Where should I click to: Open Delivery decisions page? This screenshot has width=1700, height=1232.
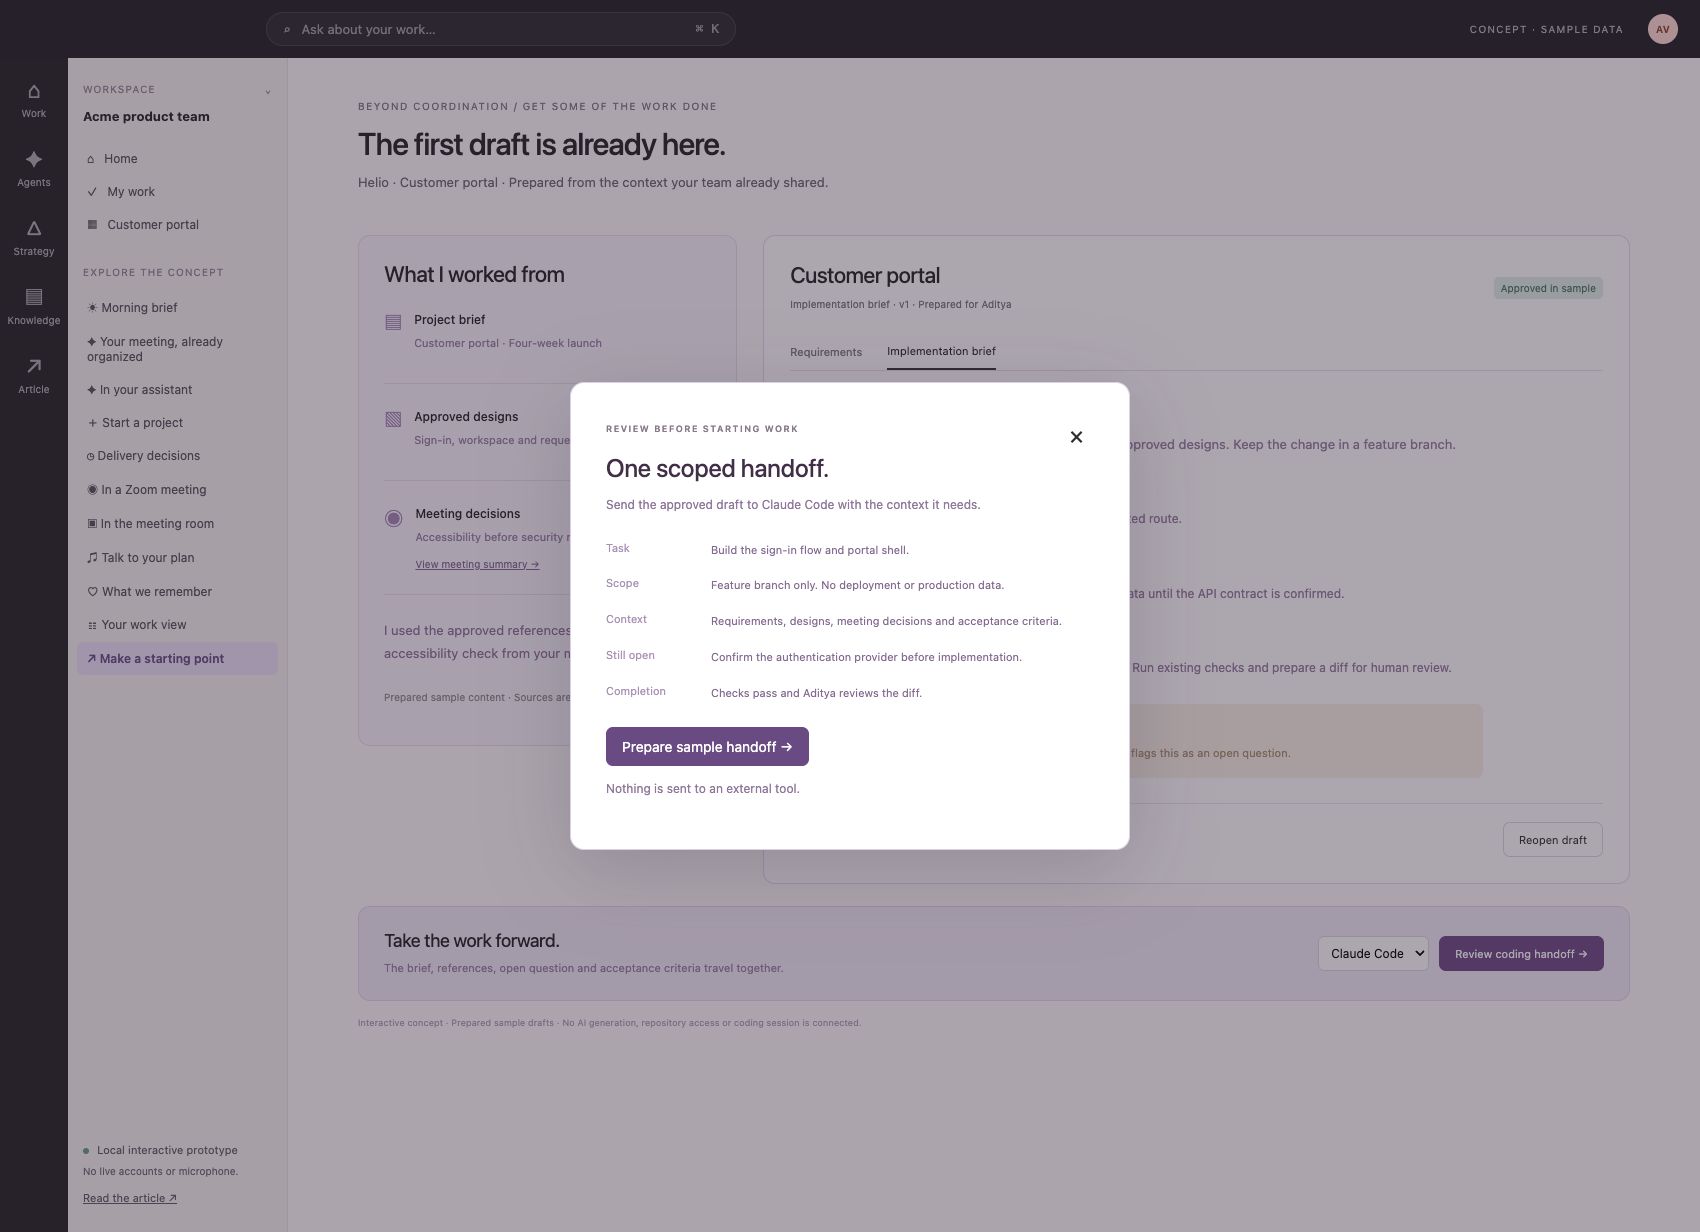[177, 456]
